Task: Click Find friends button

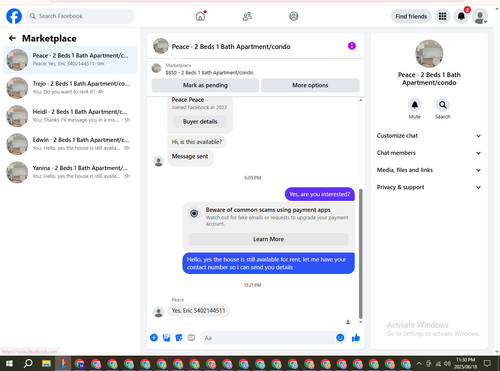Action: 411,16
